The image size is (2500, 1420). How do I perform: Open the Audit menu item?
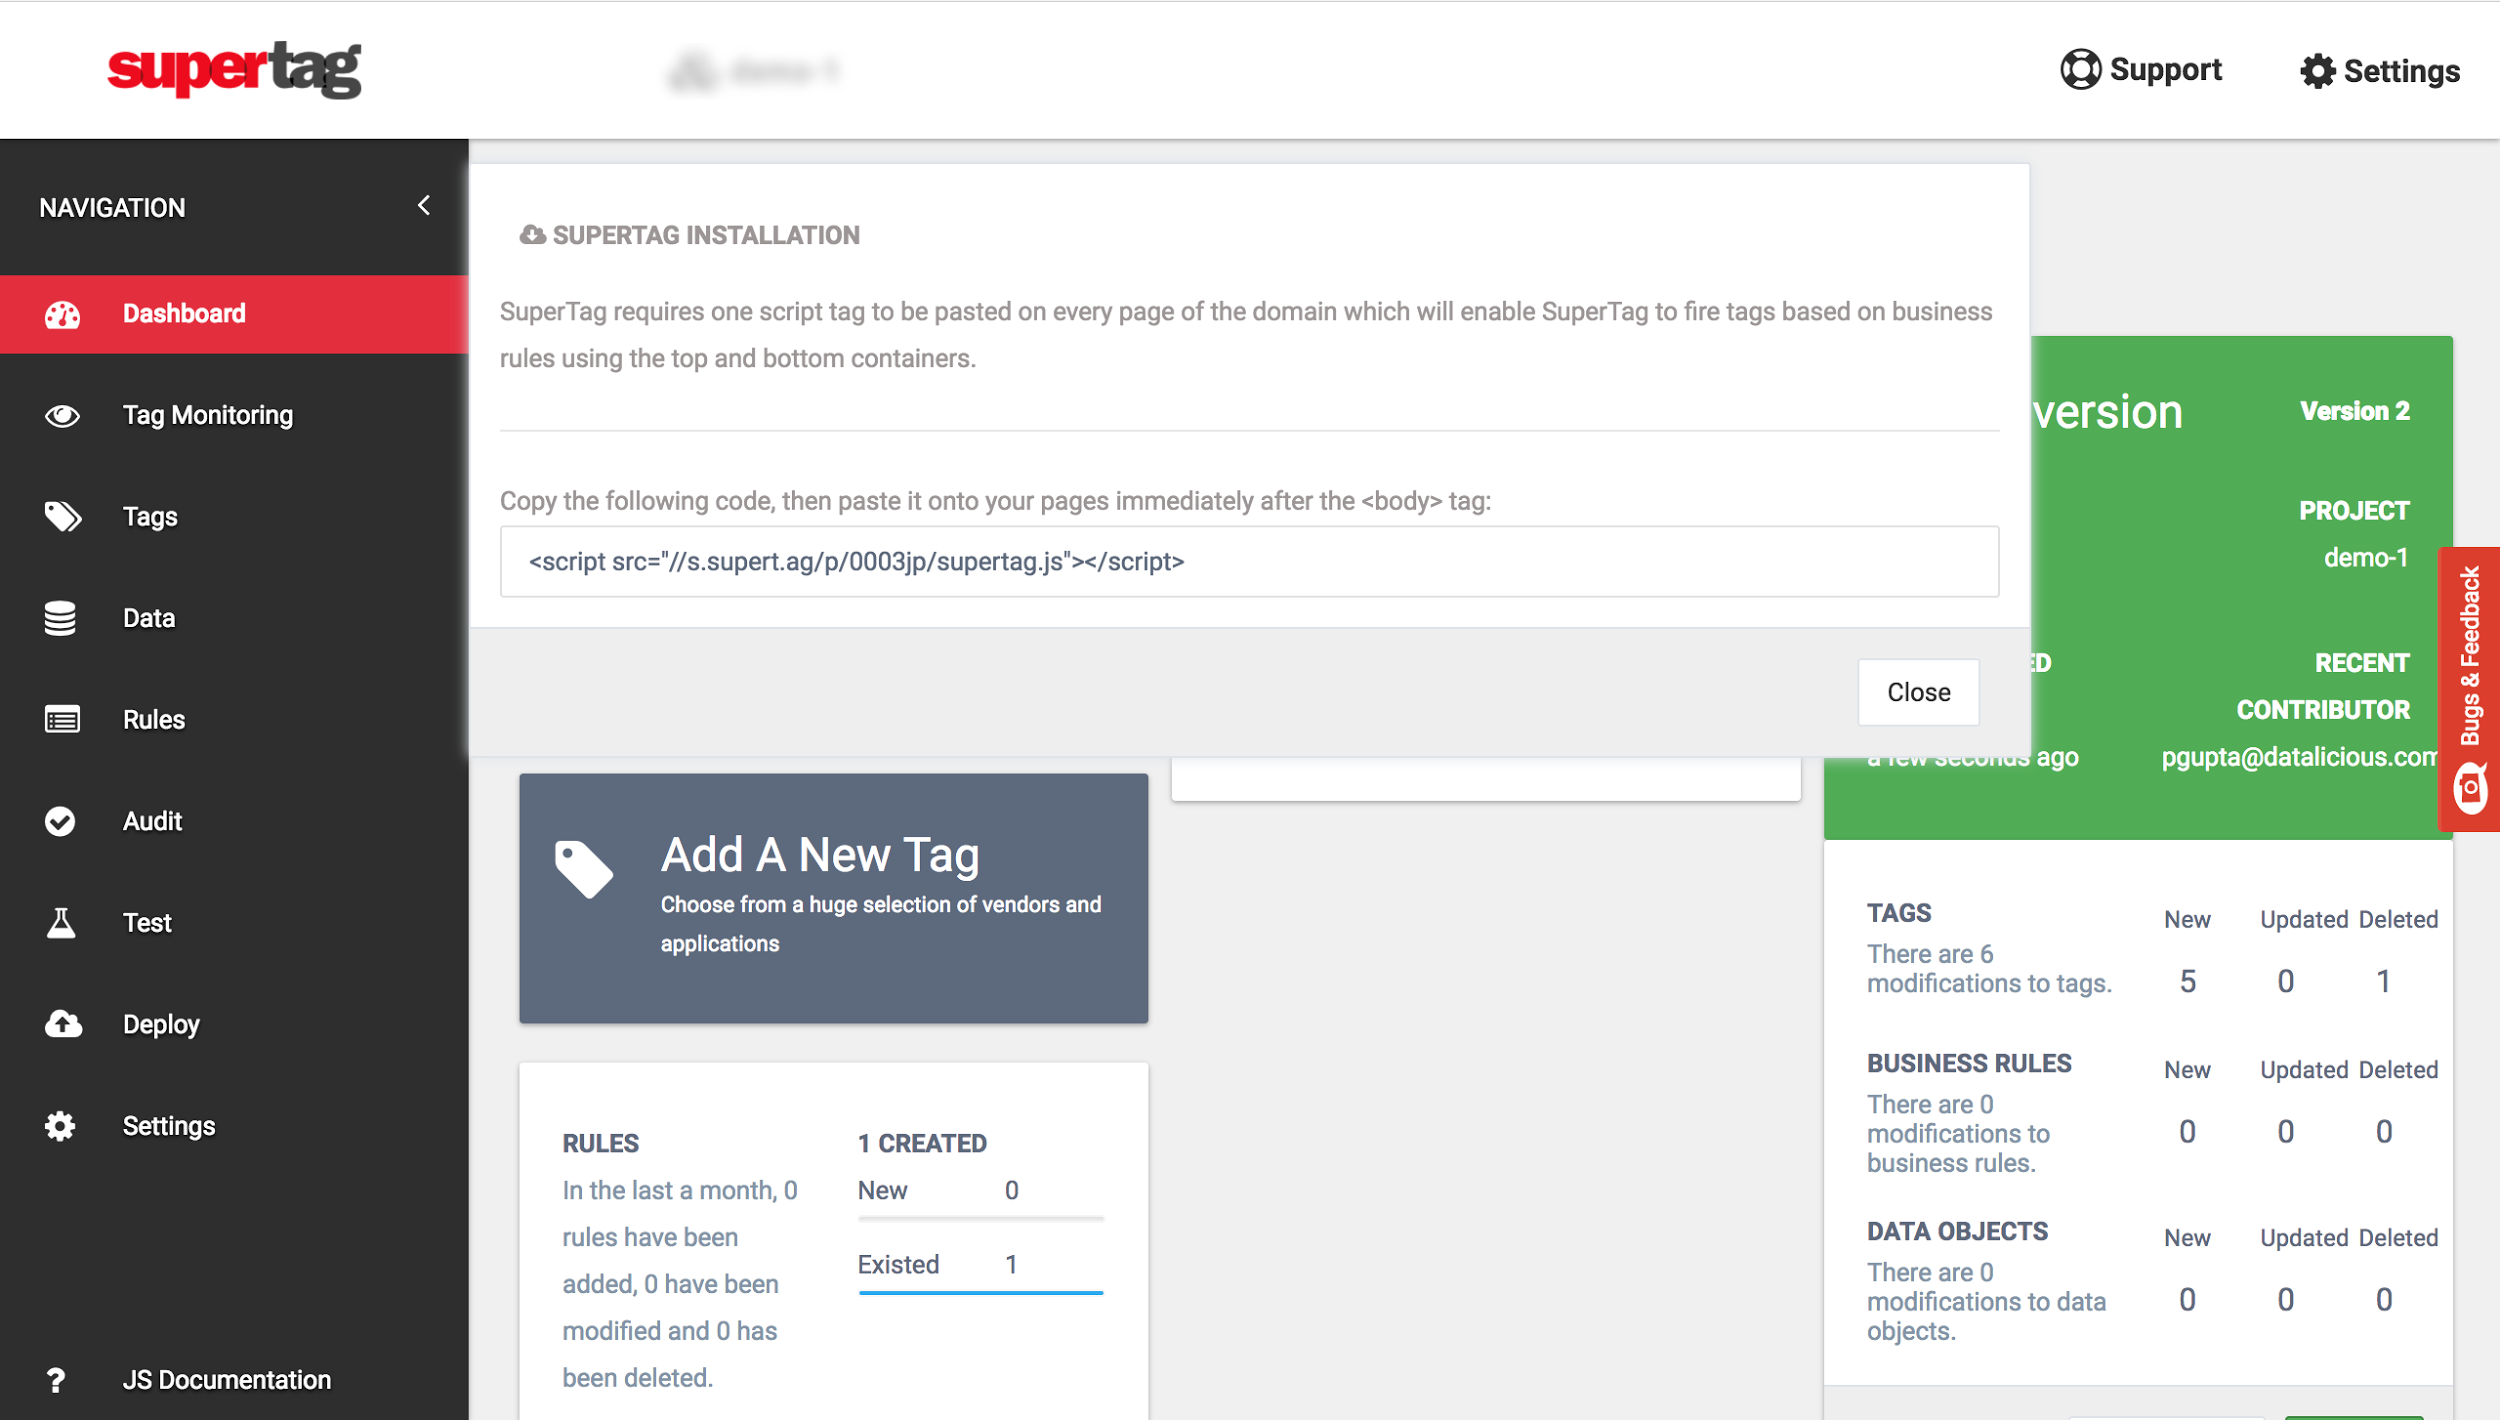pyautogui.click(x=234, y=821)
